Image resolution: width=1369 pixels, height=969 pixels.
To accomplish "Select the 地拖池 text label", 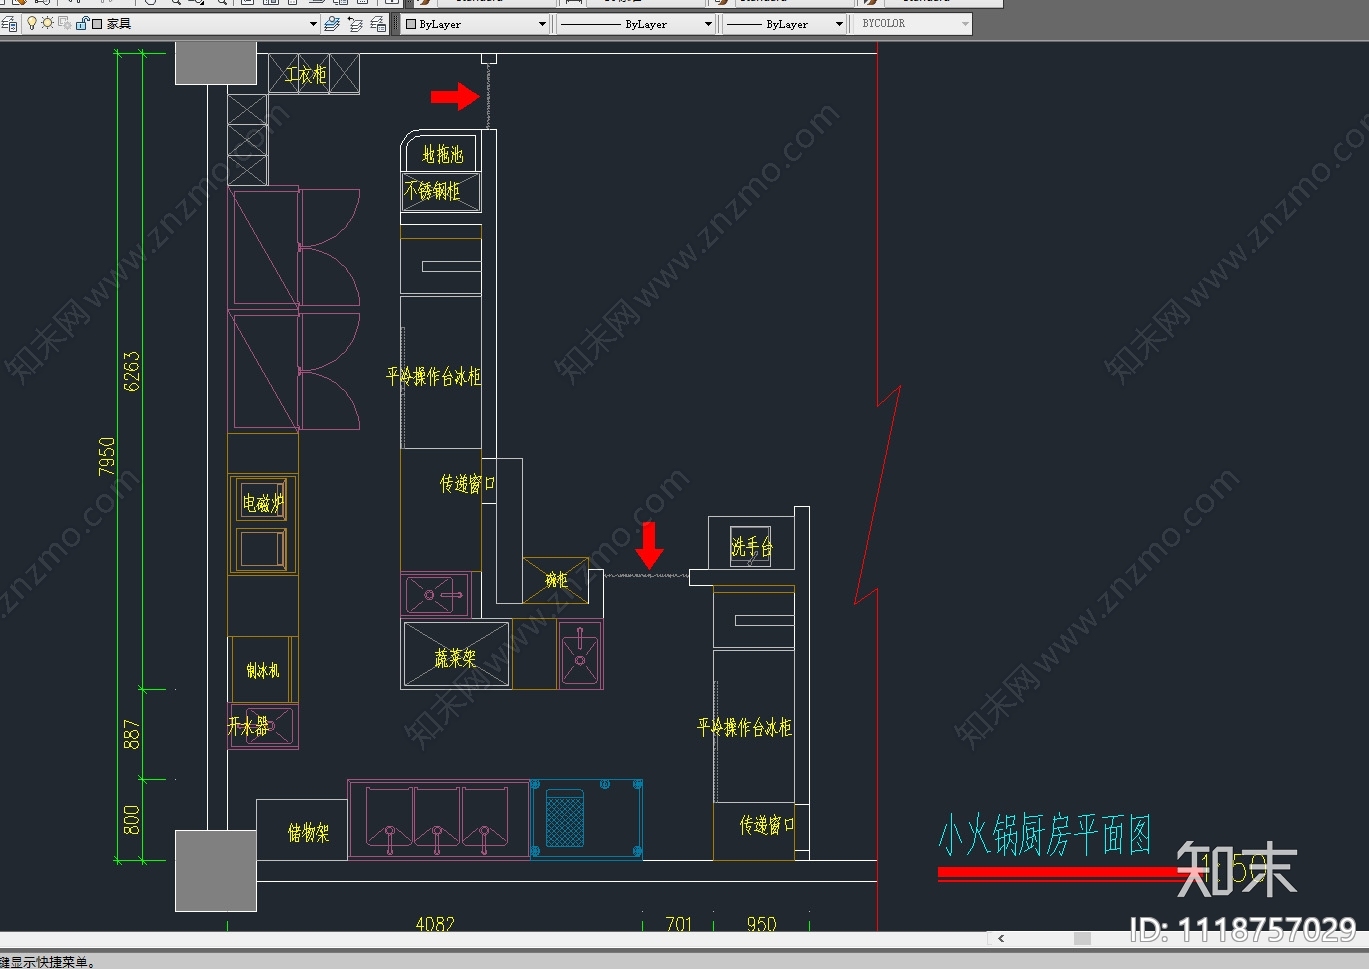I will tap(442, 154).
